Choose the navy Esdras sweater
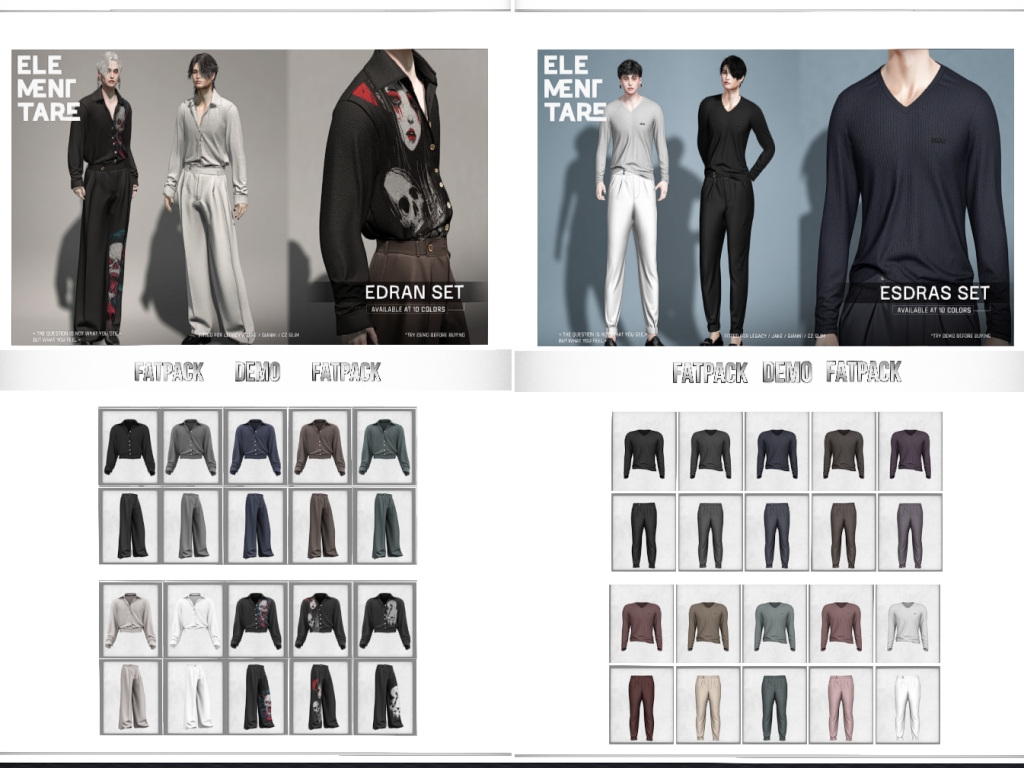Image resolution: width=1024 pixels, height=768 pixels. tap(776, 452)
